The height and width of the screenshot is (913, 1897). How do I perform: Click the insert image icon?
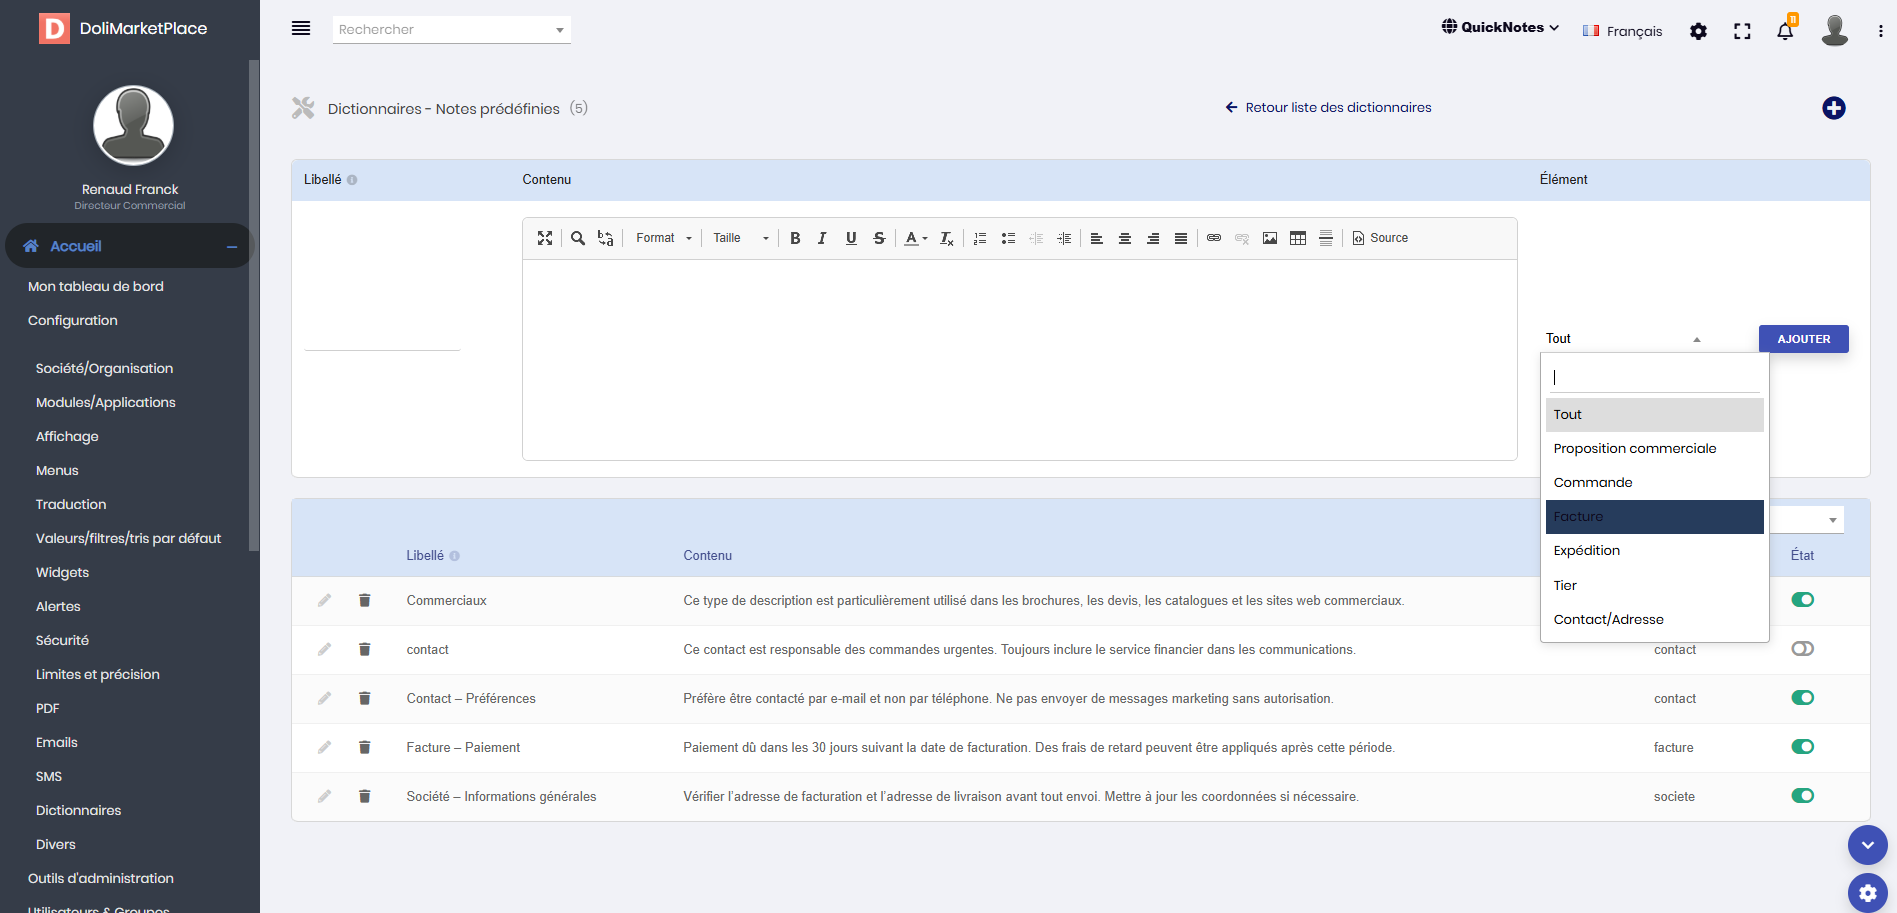click(x=1269, y=238)
